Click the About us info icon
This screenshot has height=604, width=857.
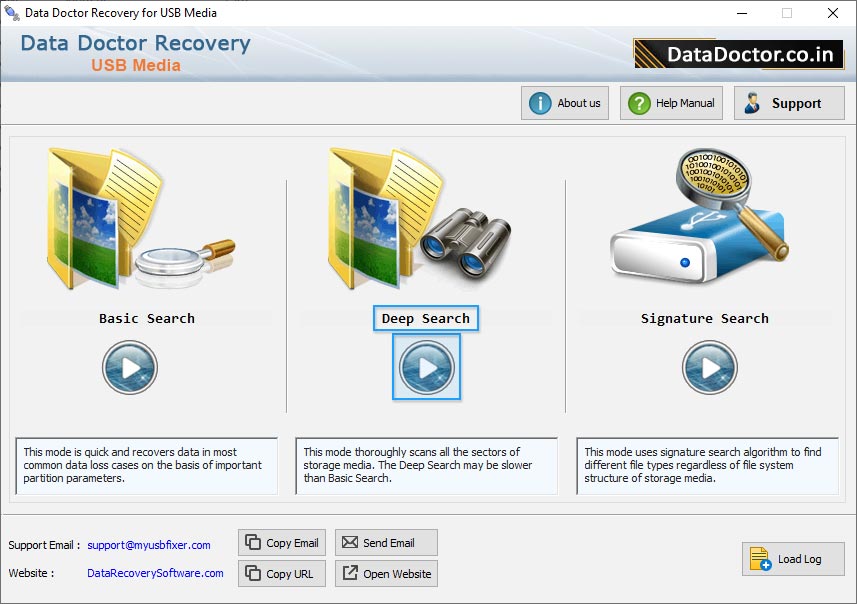point(539,102)
